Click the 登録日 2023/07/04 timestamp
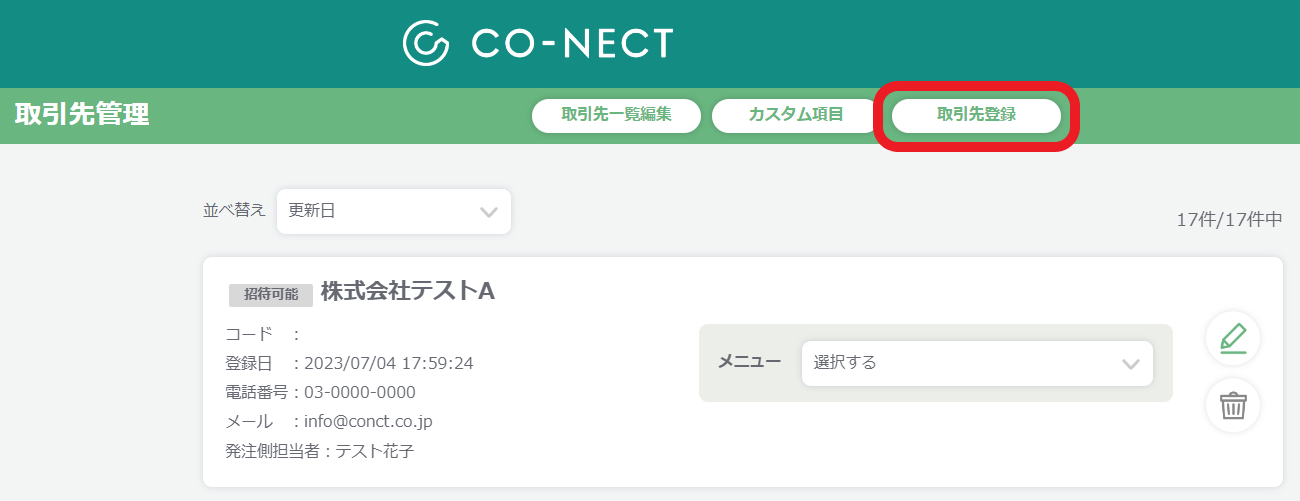This screenshot has height=501, width=1300. 389,363
